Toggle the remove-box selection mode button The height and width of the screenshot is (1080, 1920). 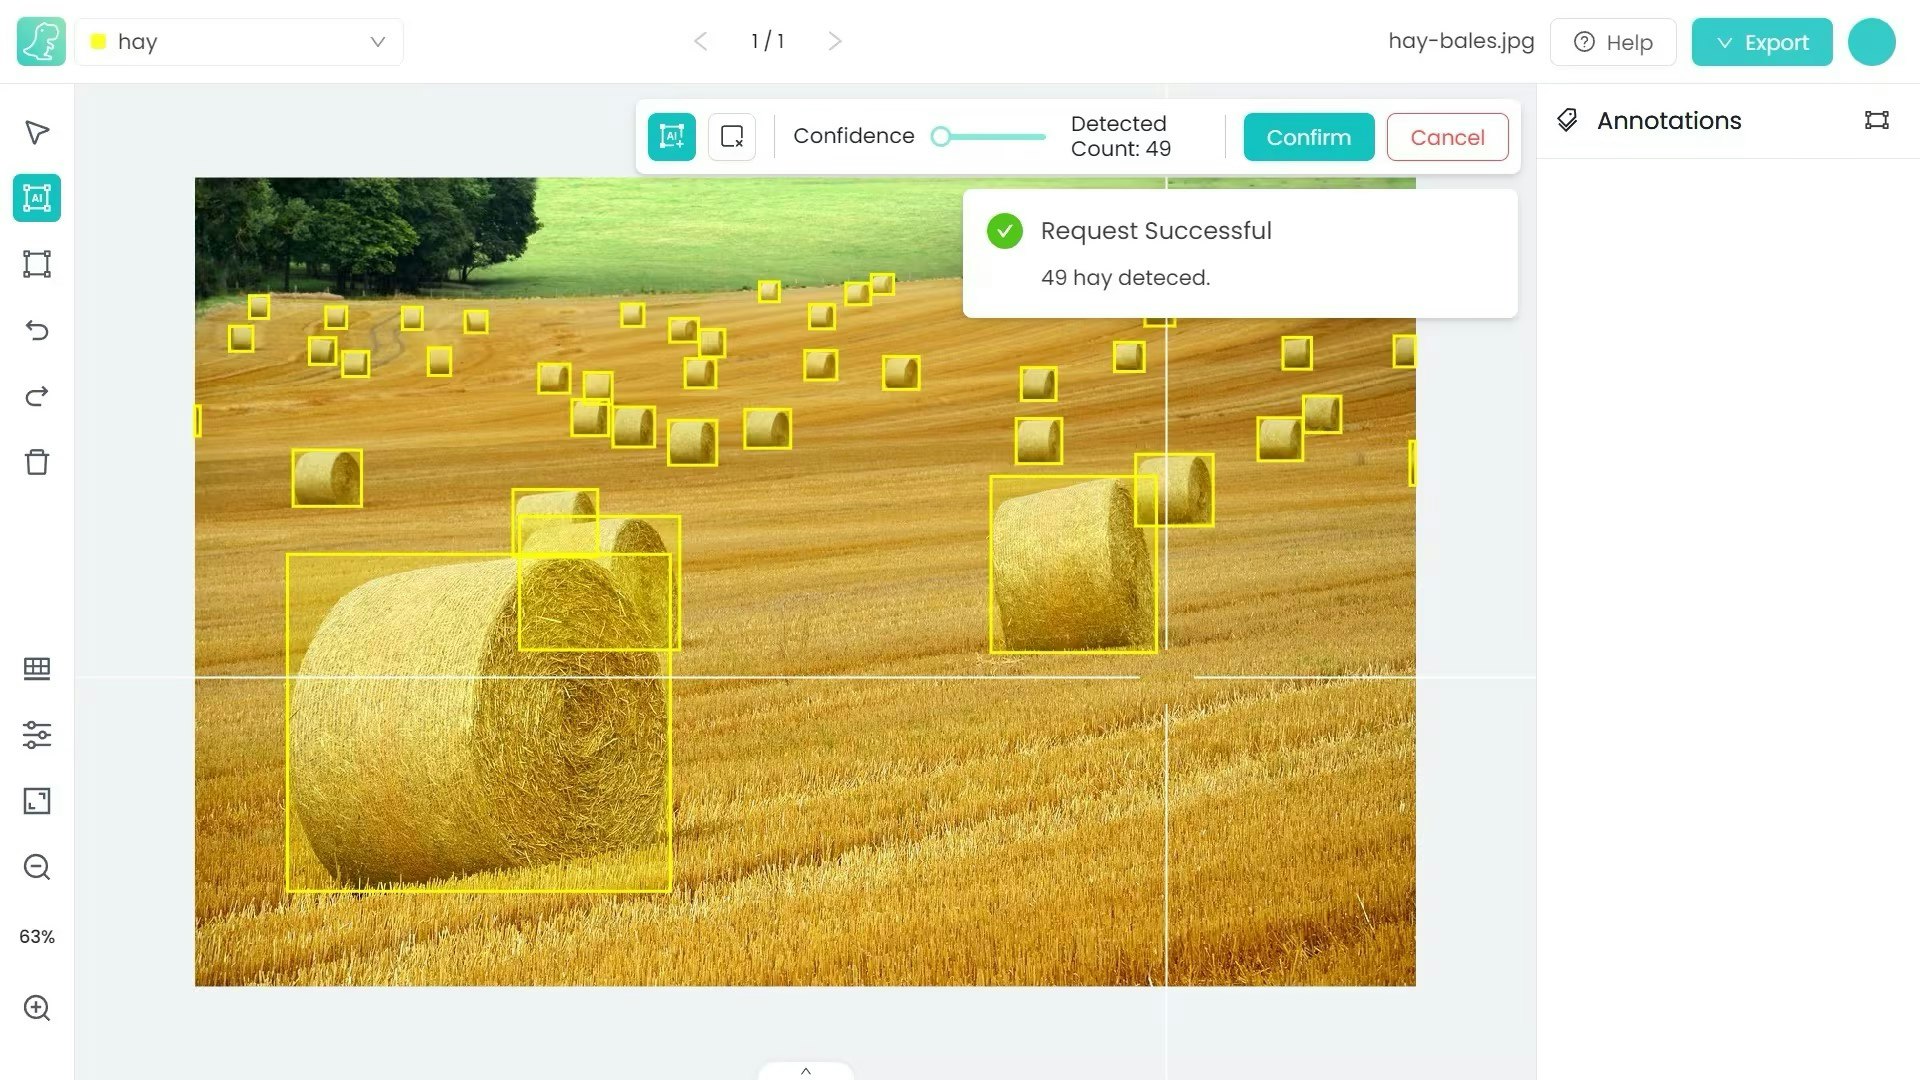tap(732, 137)
